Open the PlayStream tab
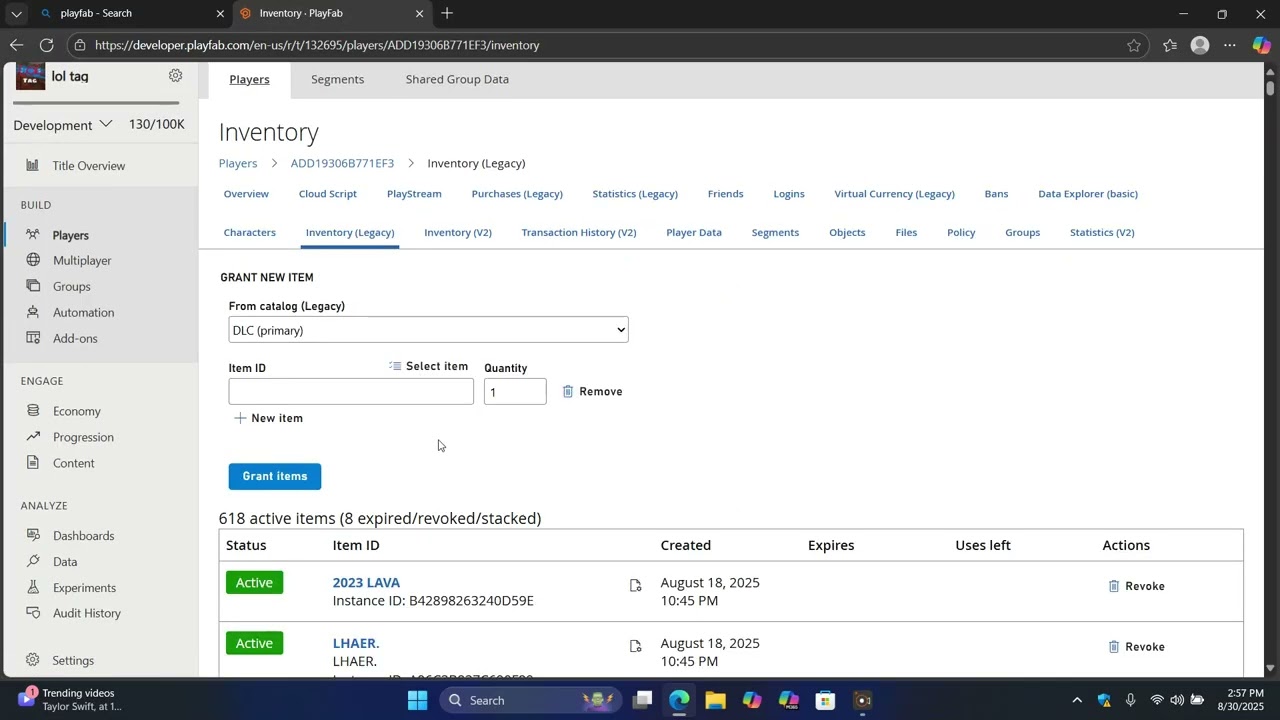1280x720 pixels. pyautogui.click(x=414, y=194)
